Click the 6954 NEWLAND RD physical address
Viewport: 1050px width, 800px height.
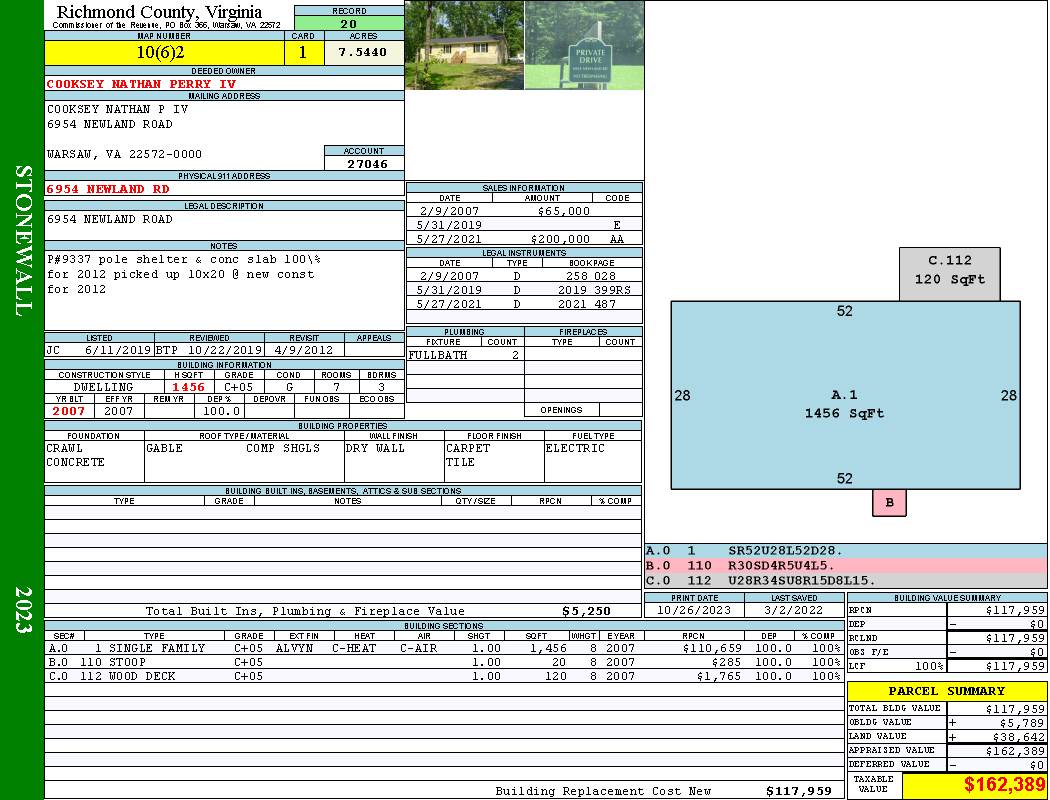108,188
